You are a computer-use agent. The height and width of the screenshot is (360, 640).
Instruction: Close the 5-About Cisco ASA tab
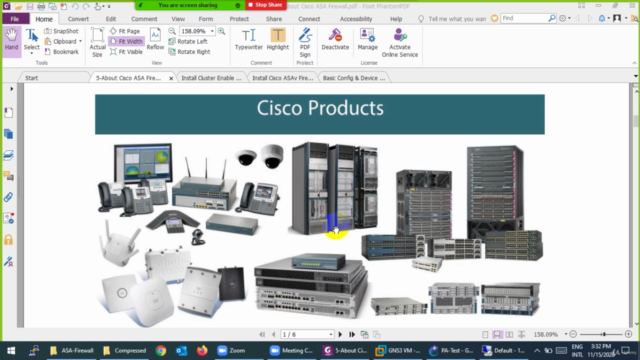[171, 78]
